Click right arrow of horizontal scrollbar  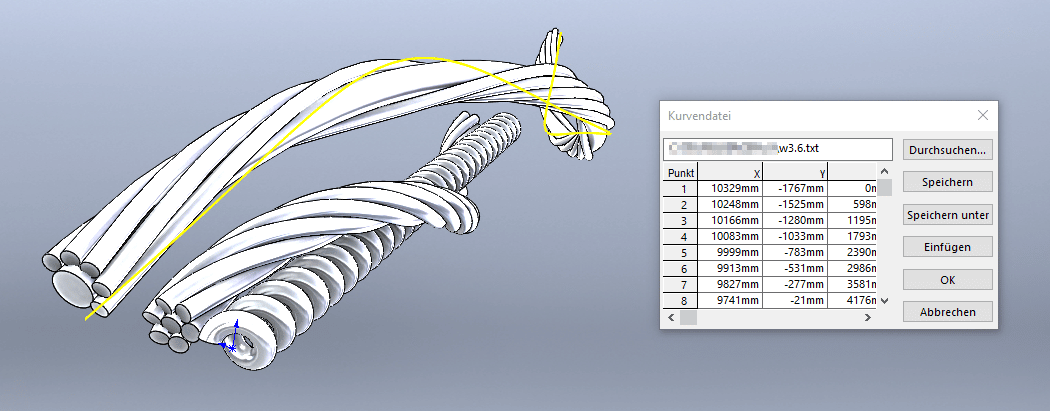(x=868, y=318)
